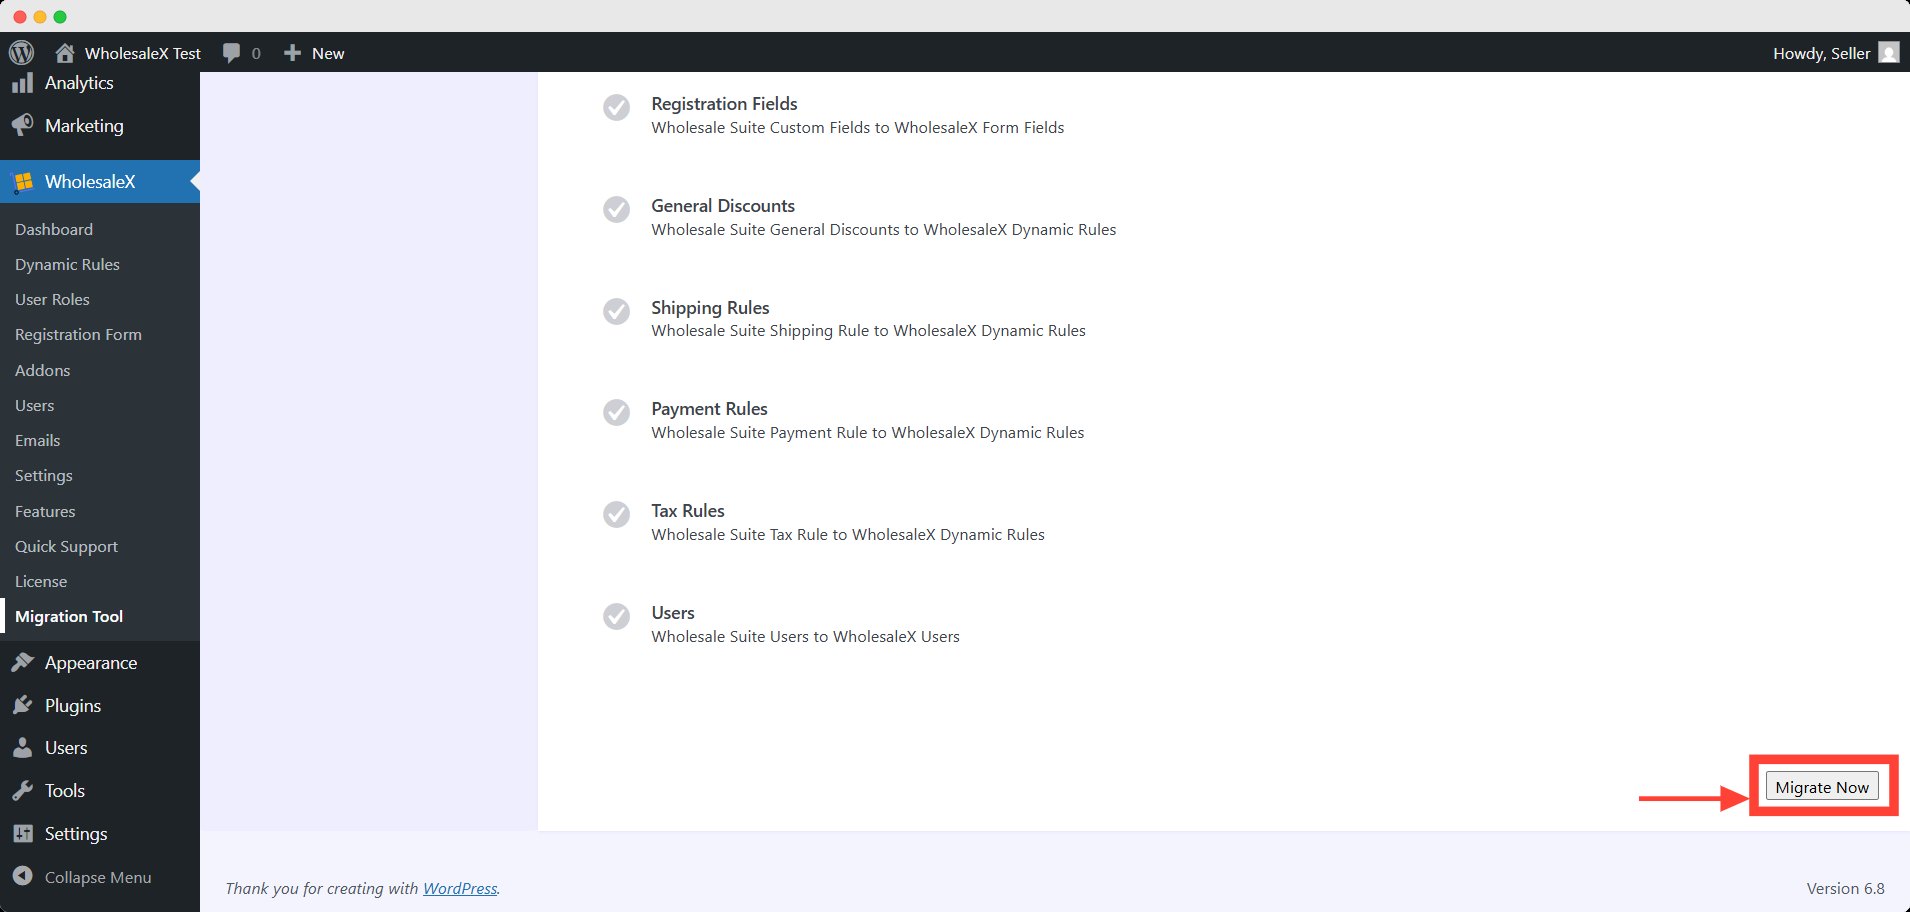Click the Users person icon in main menu
This screenshot has width=1910, height=912.
click(x=22, y=748)
